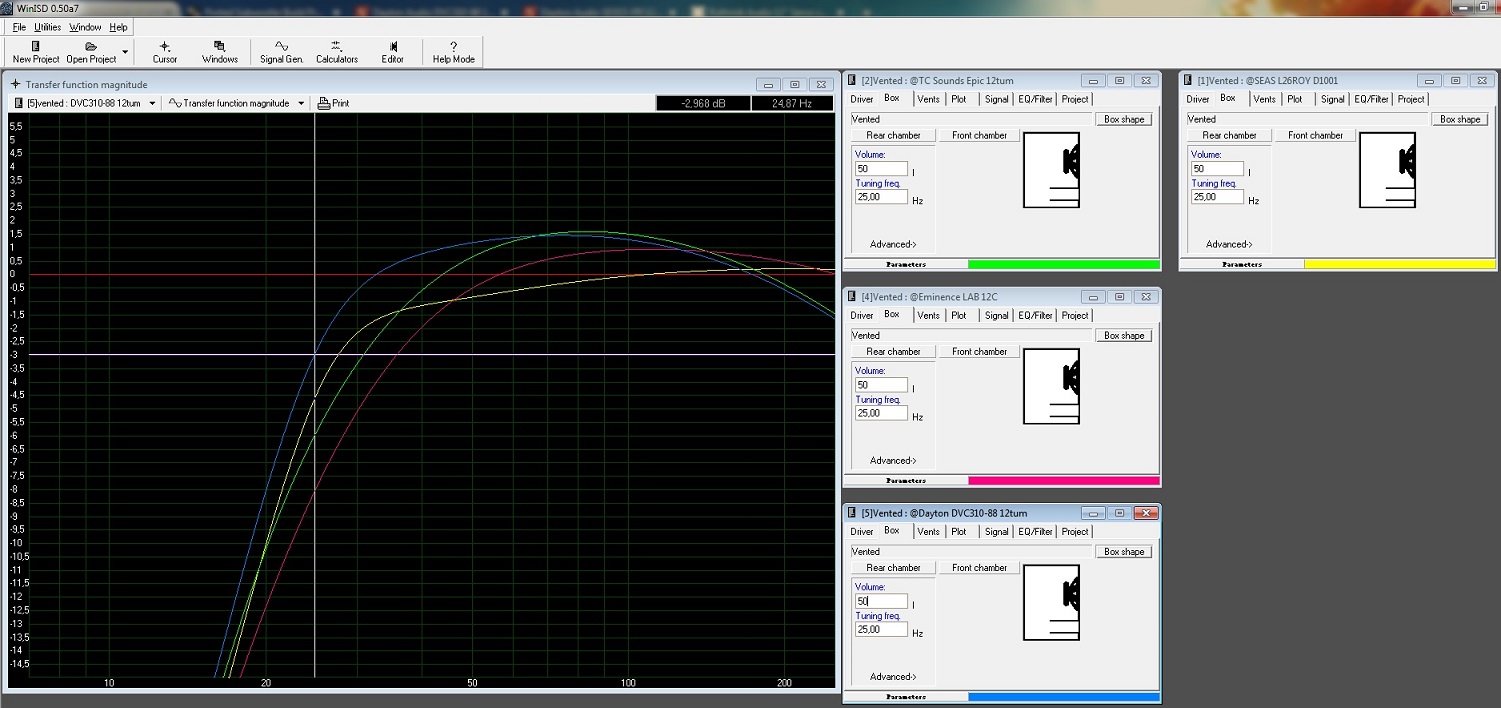Click the blue color bar in Dayton DVC310-88 window
The width and height of the screenshot is (1501, 708).
(x=1063, y=697)
